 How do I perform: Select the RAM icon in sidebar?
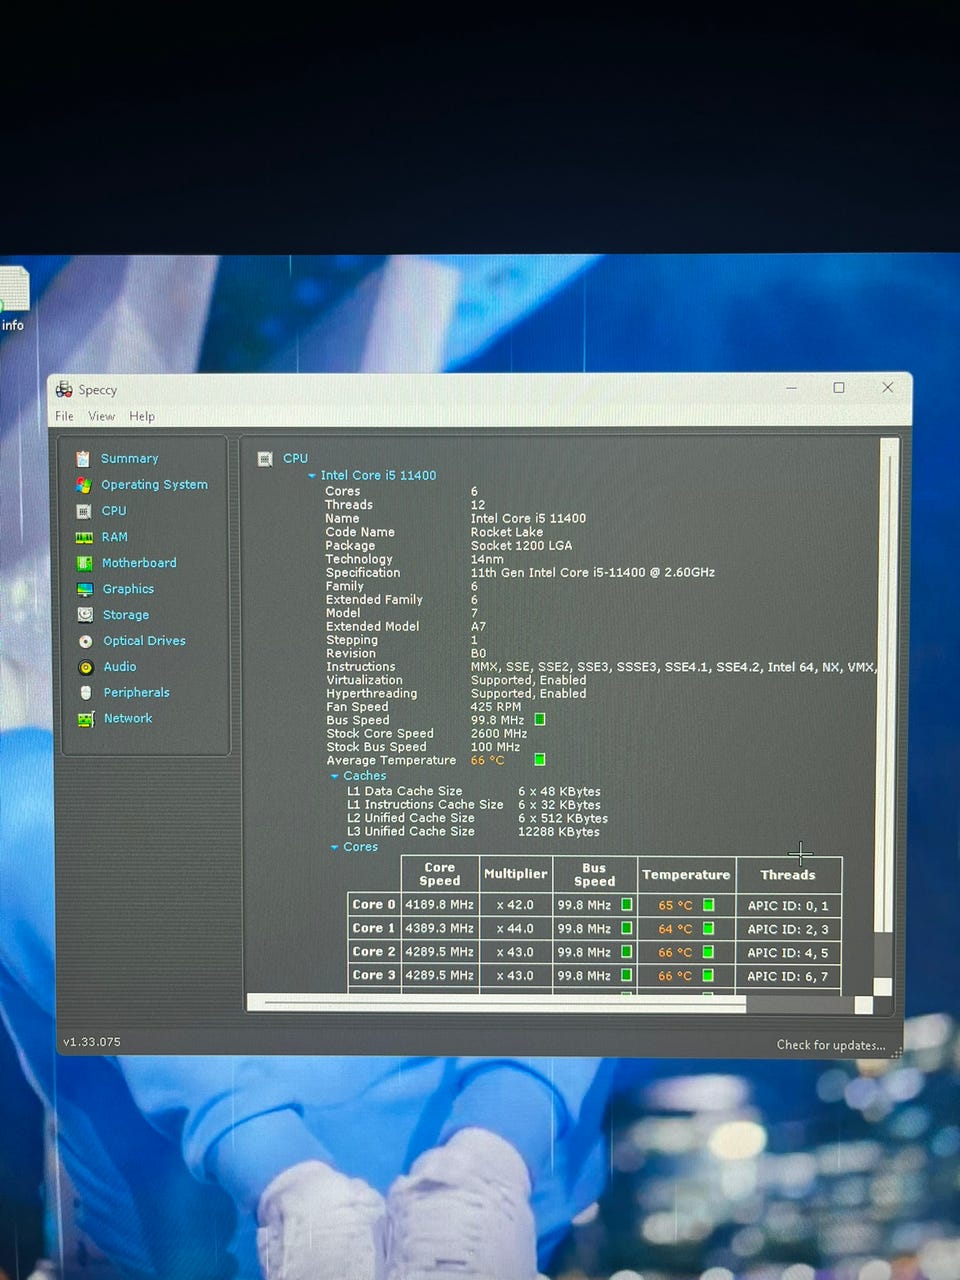[x=84, y=537]
